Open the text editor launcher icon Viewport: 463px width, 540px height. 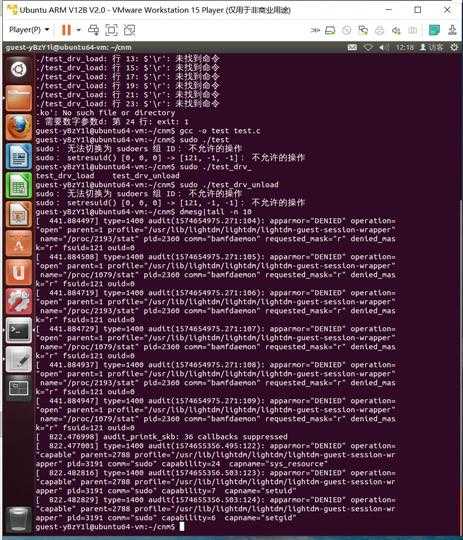pyautogui.click(x=19, y=359)
